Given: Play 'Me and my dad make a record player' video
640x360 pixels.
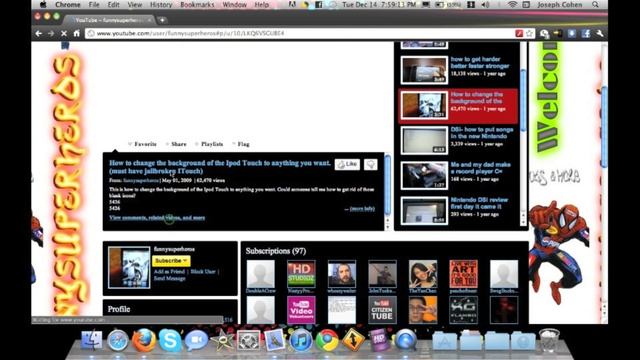Looking at the screenshot, I should (459, 175).
